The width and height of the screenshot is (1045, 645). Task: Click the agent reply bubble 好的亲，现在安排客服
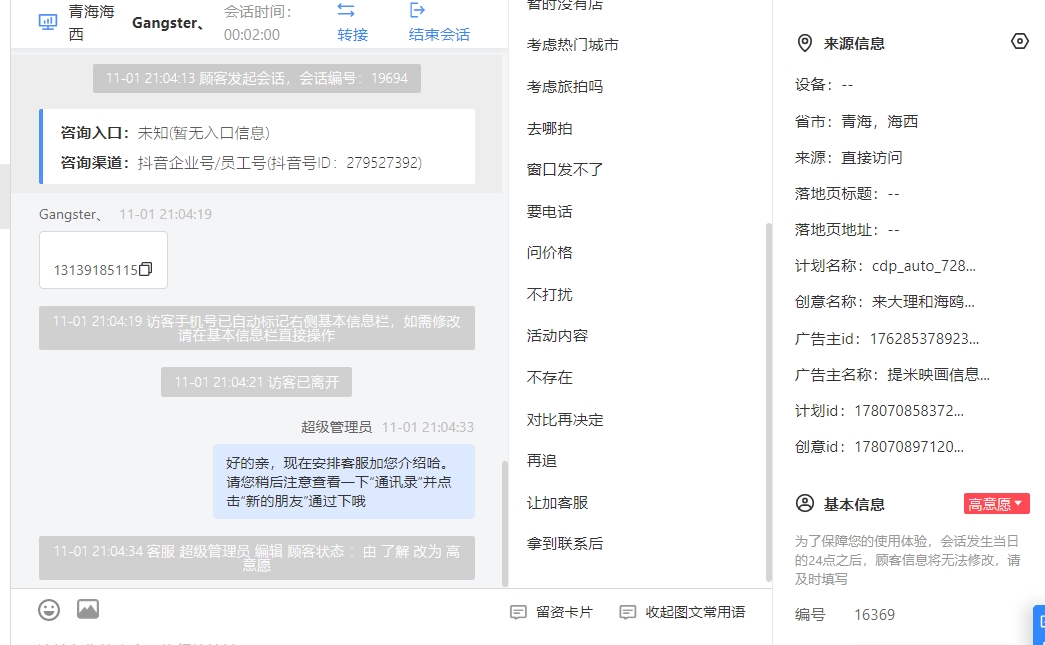coord(344,482)
